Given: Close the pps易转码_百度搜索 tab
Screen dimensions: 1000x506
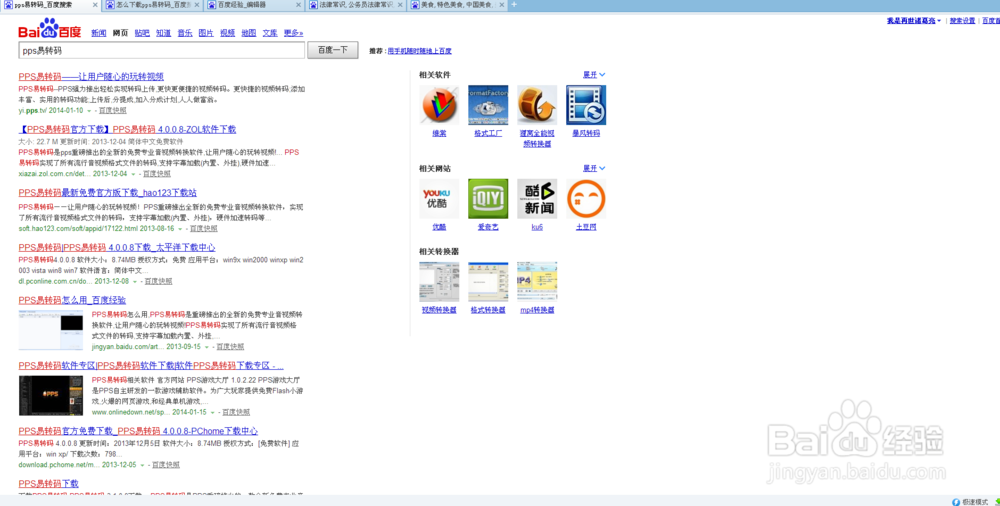Looking at the screenshot, I should pos(95,4).
